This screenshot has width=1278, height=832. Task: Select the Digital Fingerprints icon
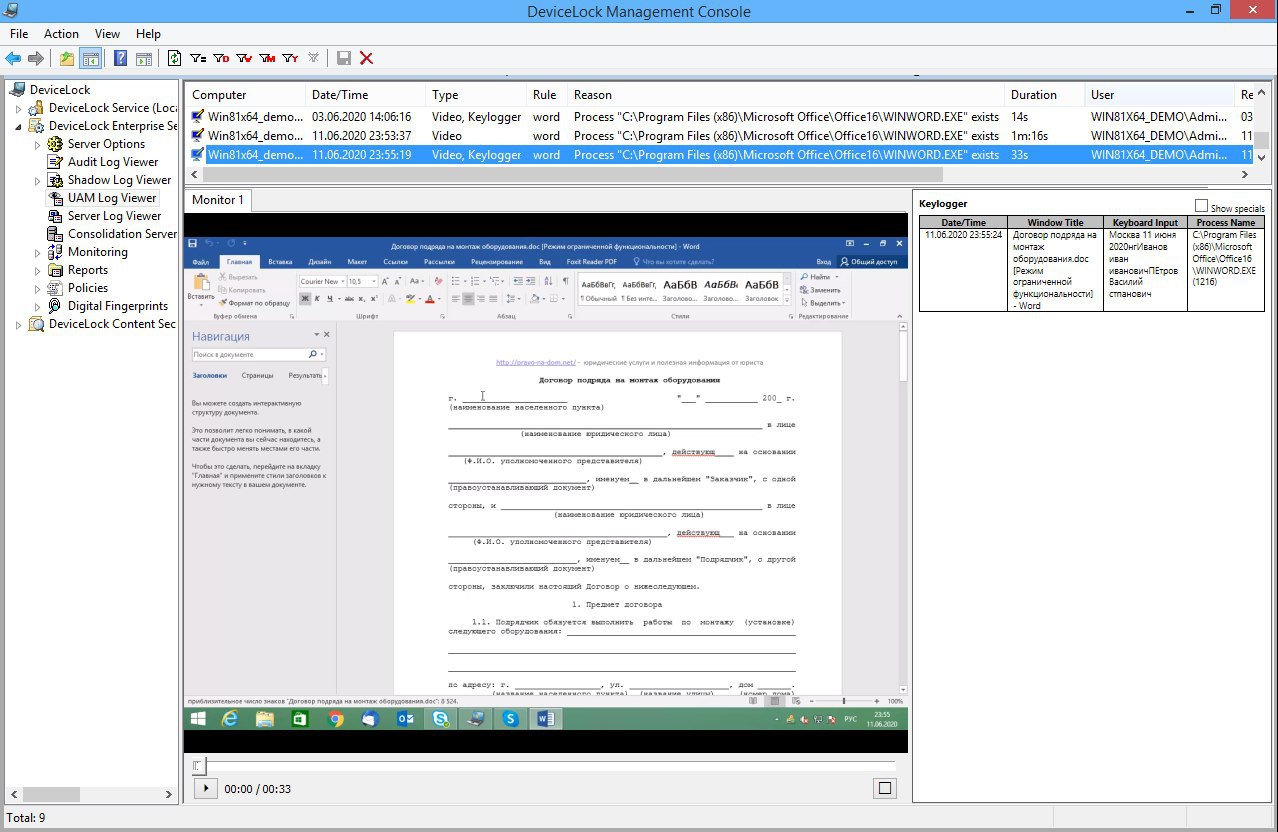coord(56,306)
